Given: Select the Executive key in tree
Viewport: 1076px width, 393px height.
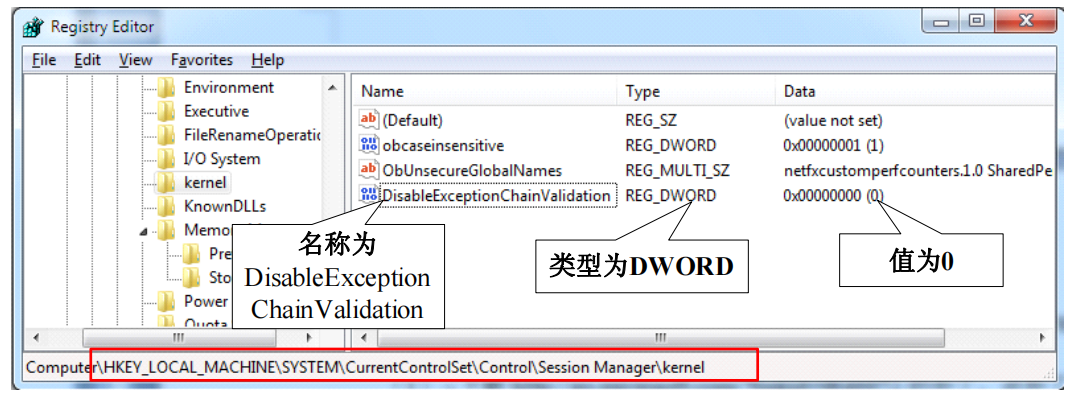Looking at the screenshot, I should (x=216, y=111).
